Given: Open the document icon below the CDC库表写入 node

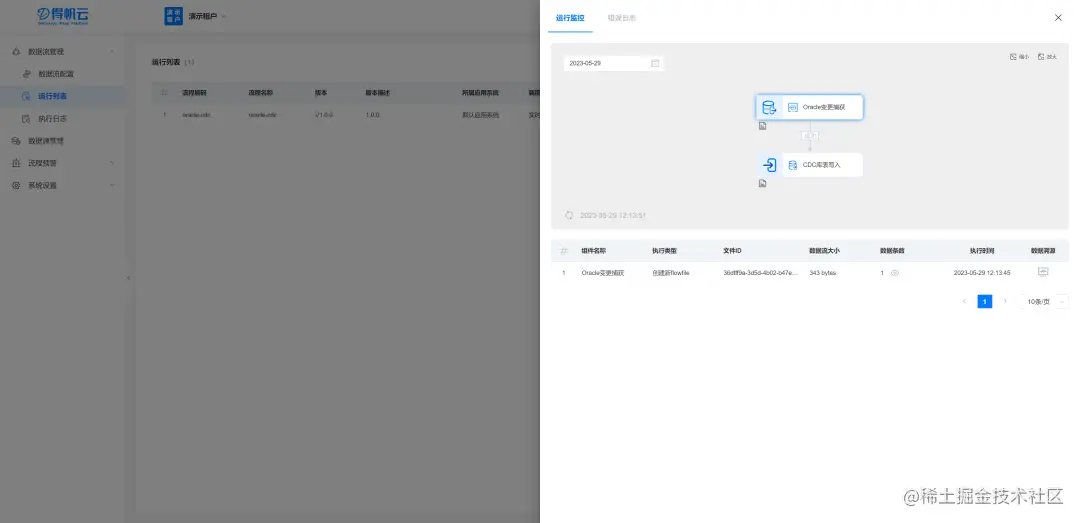Looking at the screenshot, I should pyautogui.click(x=762, y=183).
